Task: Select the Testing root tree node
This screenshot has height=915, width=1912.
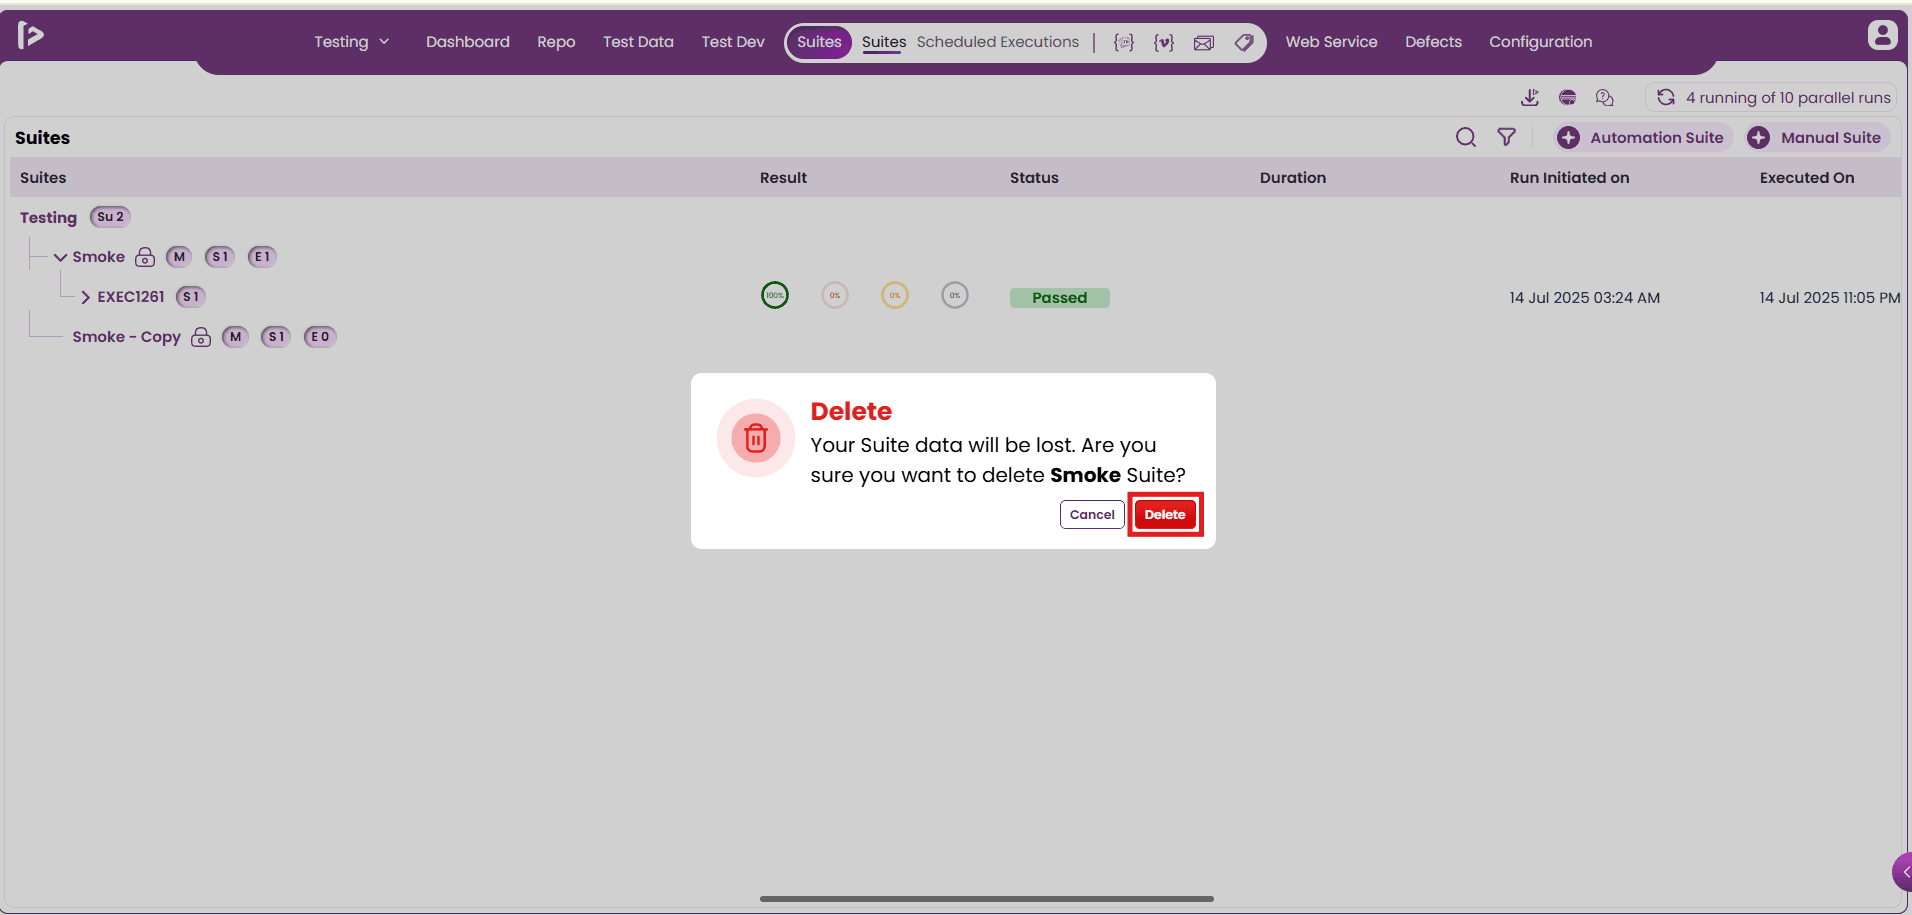Action: pos(48,218)
